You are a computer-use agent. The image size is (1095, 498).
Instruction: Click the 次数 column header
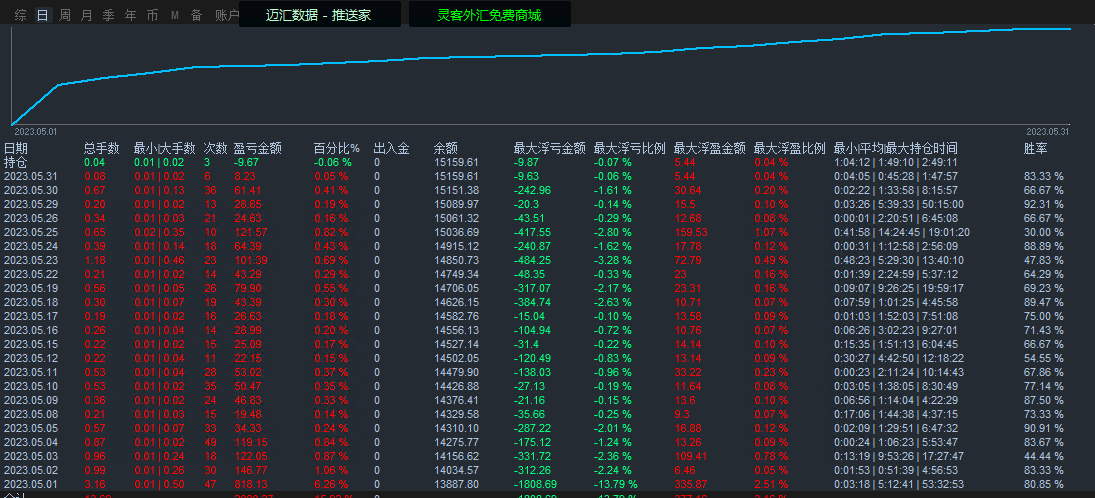(215, 148)
